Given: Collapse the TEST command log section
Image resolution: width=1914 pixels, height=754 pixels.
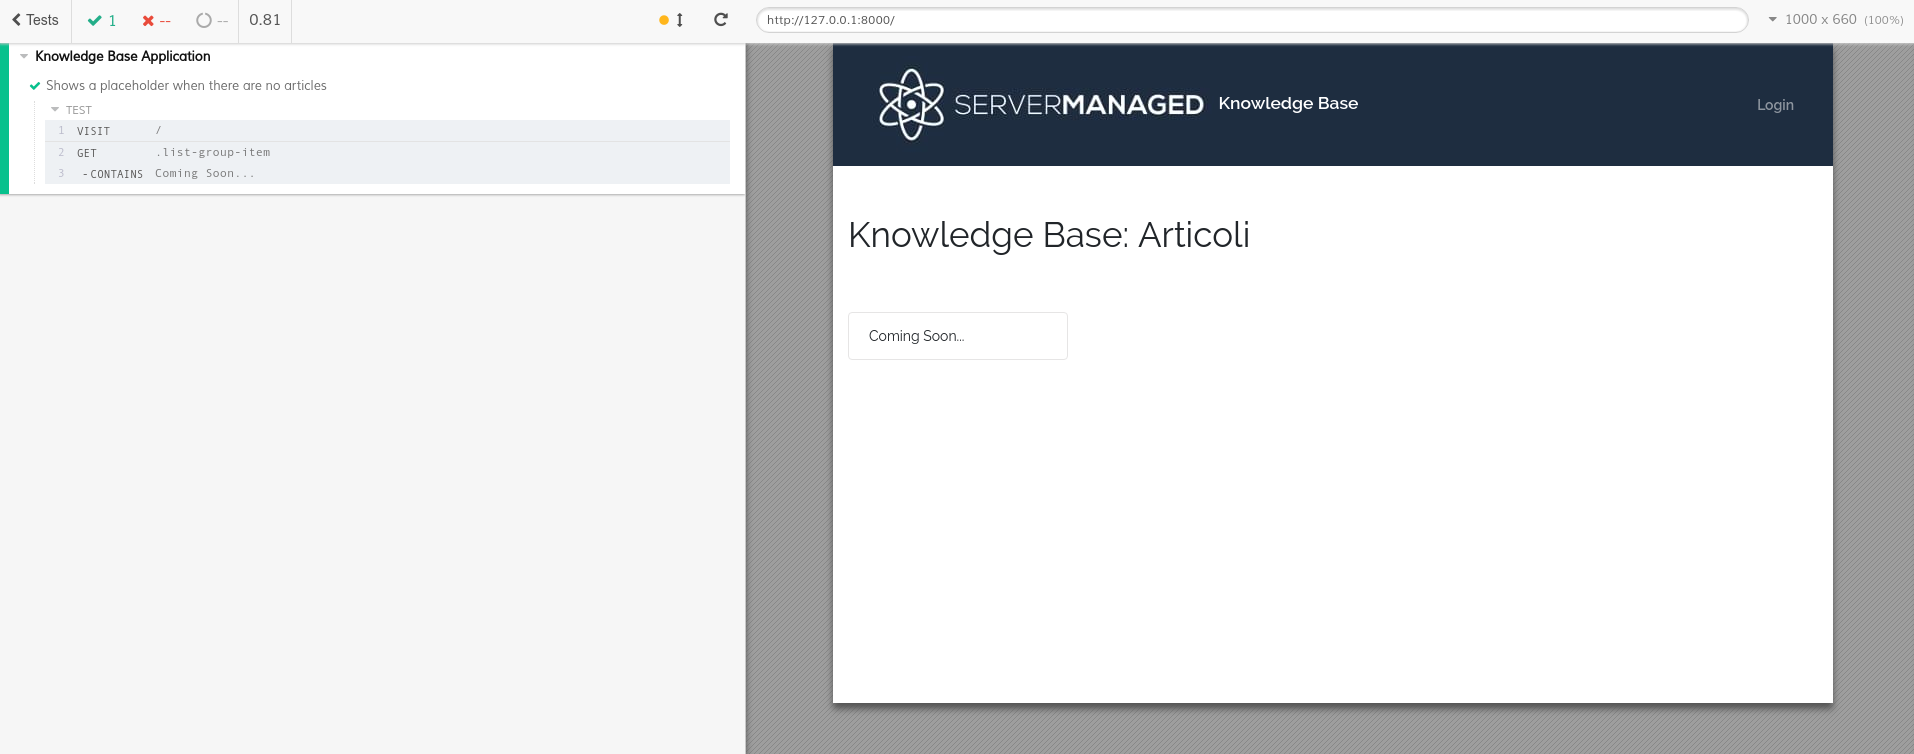Looking at the screenshot, I should coord(56,110).
